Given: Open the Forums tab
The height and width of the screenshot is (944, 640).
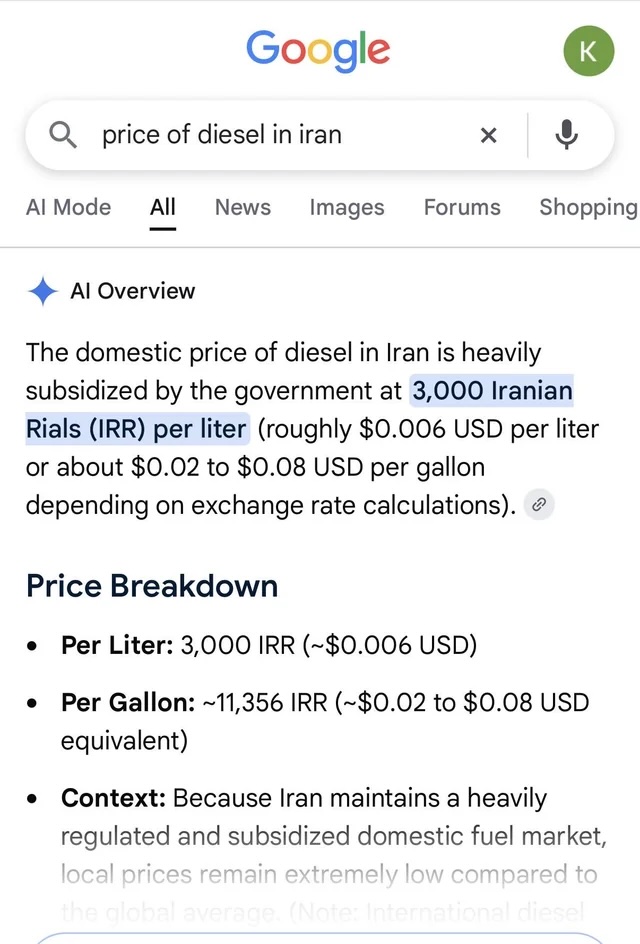Looking at the screenshot, I should 462,207.
